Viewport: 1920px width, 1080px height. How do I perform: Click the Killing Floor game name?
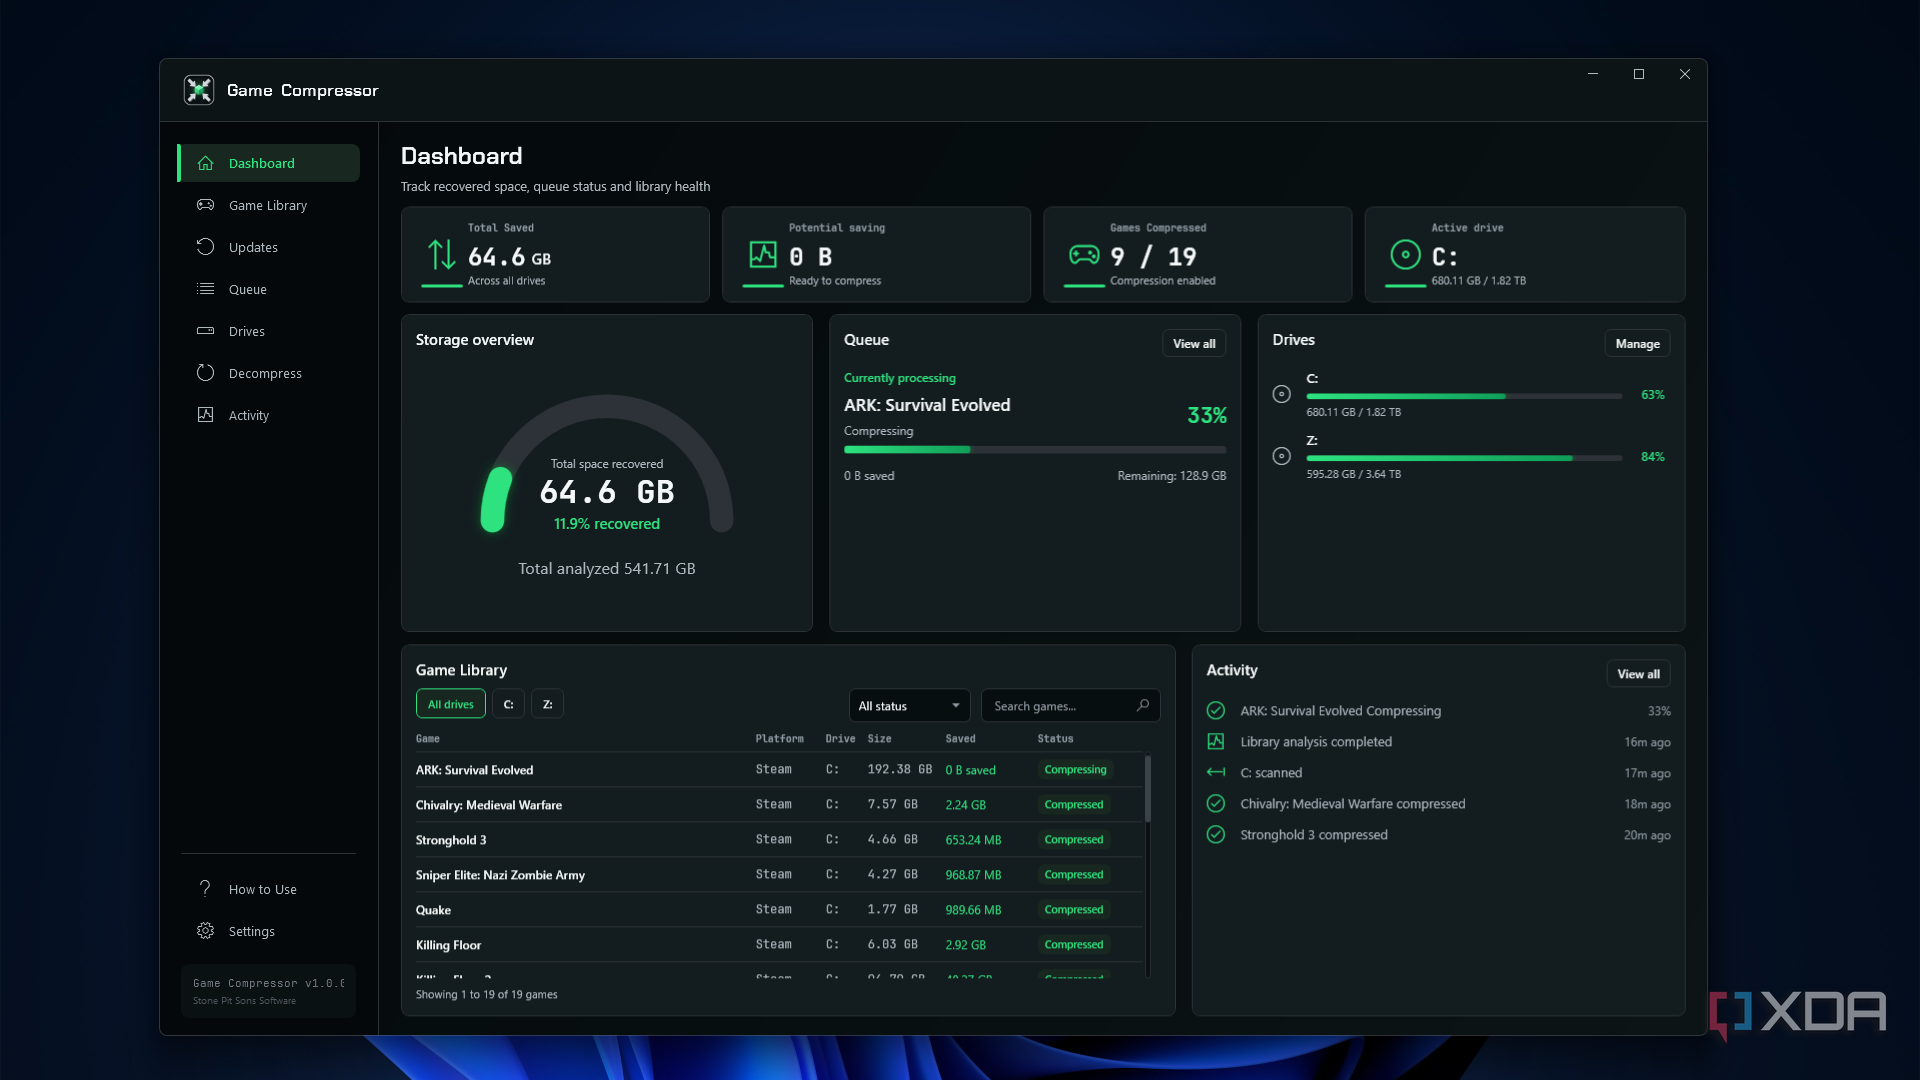(x=448, y=945)
